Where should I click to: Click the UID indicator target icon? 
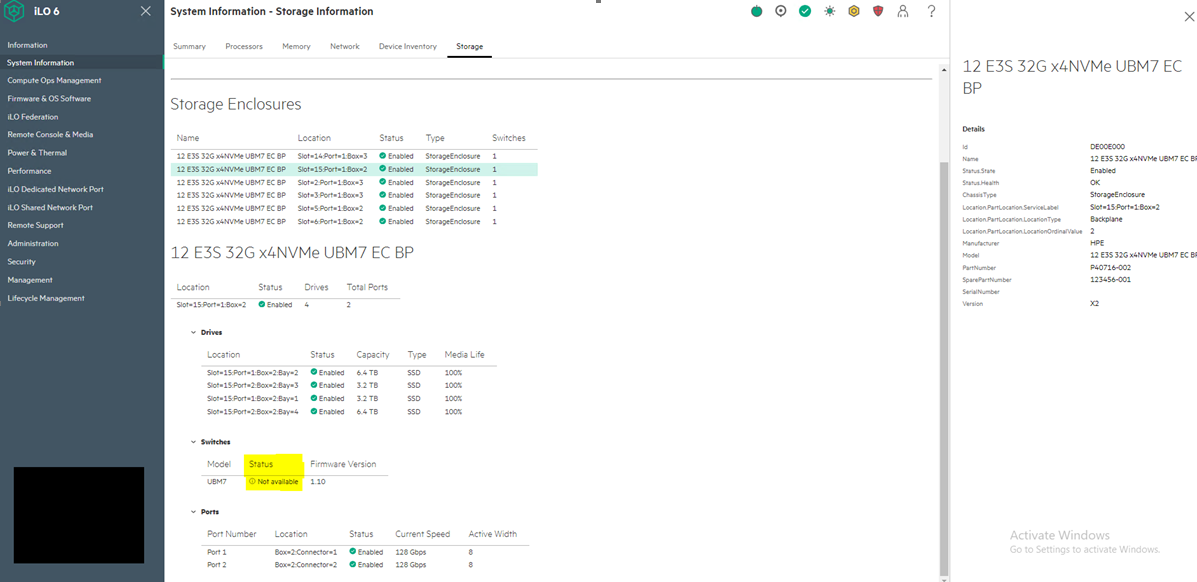[x=780, y=11]
